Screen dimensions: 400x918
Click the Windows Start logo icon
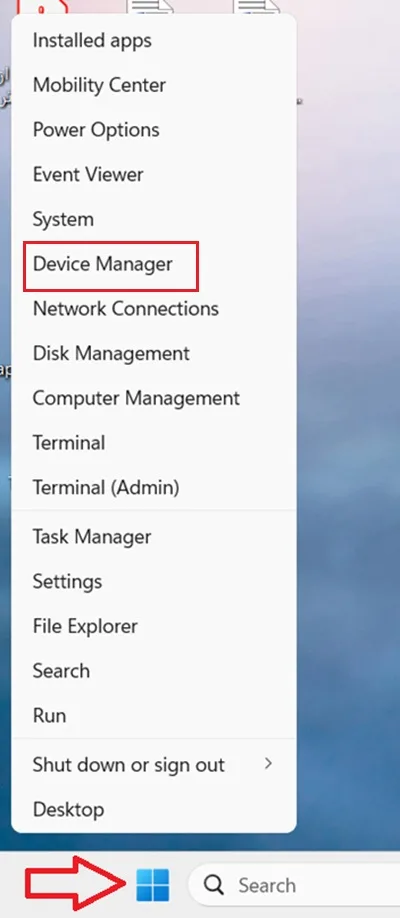(153, 885)
